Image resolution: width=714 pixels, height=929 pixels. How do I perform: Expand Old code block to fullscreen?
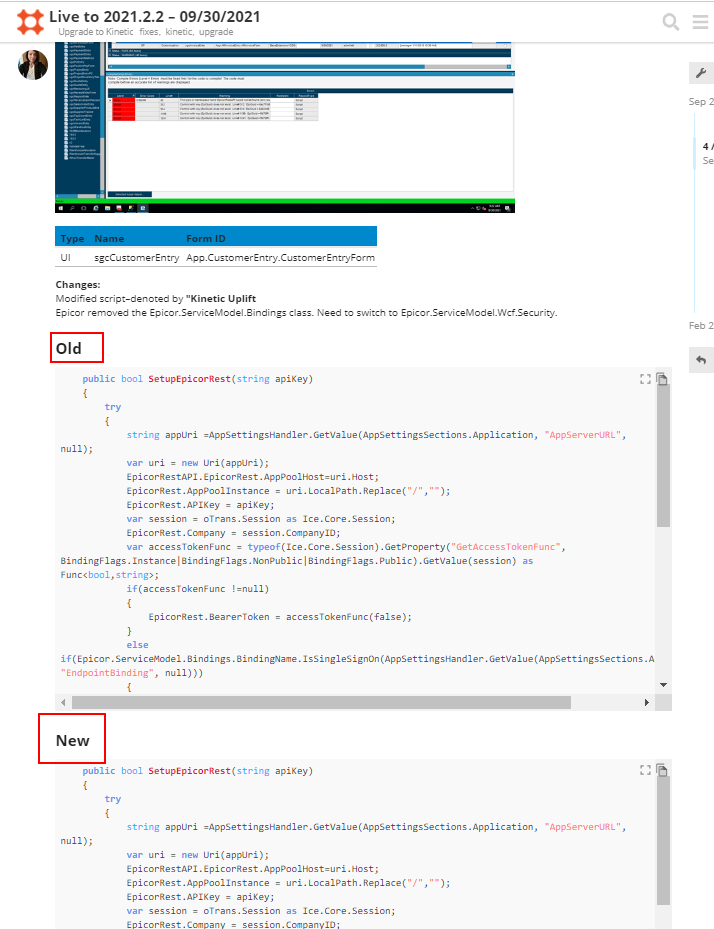point(645,379)
